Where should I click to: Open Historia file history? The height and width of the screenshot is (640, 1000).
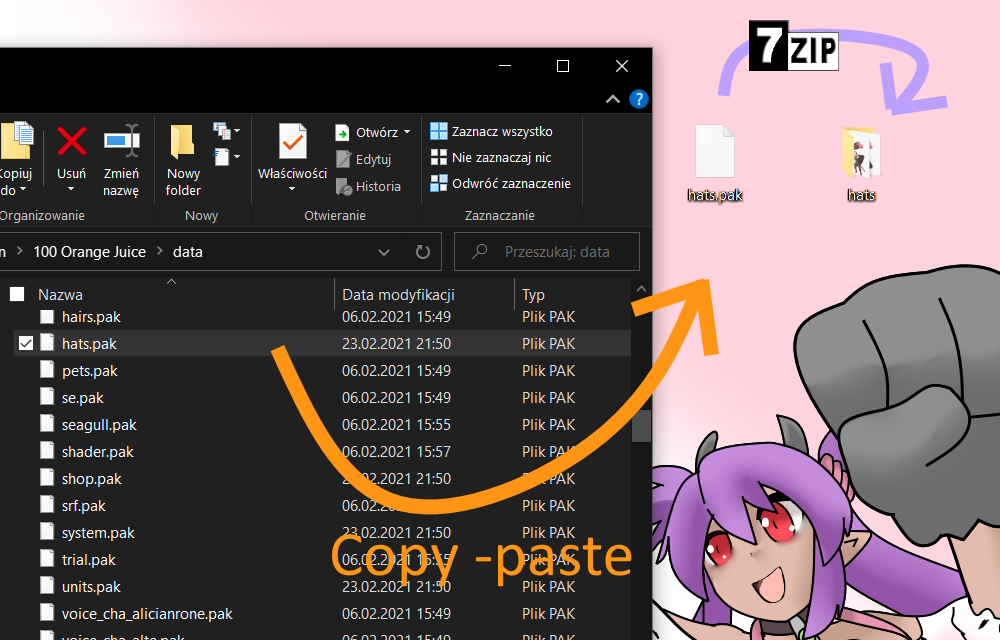pos(369,186)
